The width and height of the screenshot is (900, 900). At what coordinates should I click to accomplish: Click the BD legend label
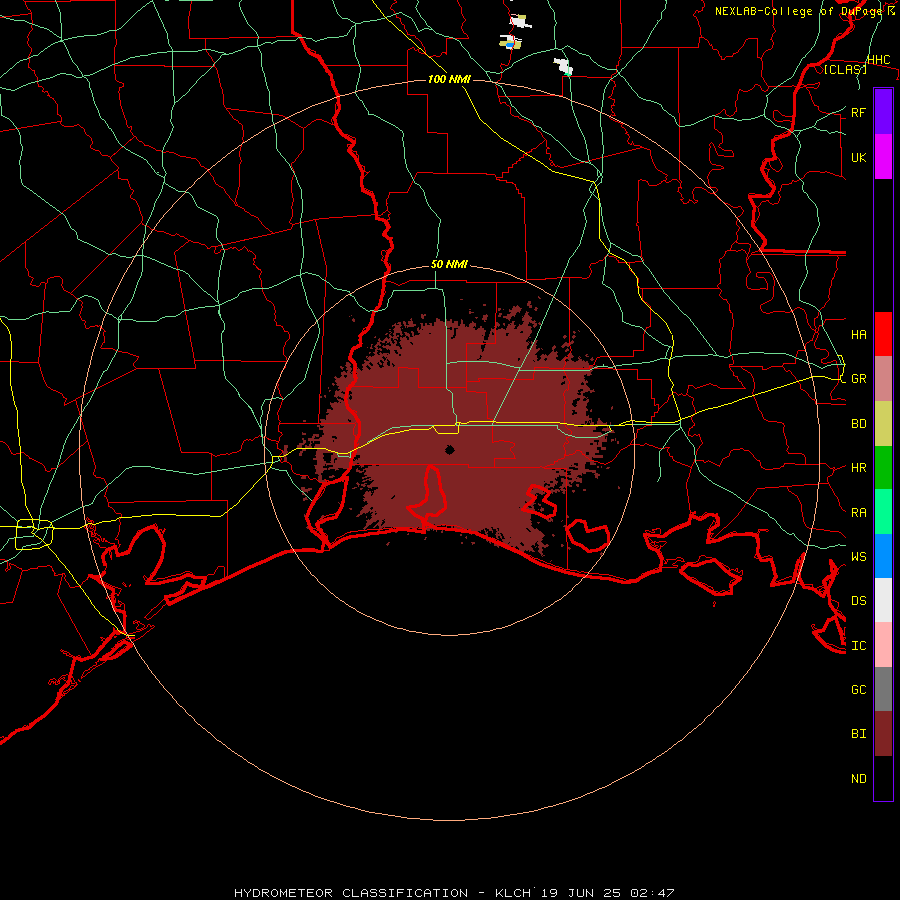[x=858, y=424]
